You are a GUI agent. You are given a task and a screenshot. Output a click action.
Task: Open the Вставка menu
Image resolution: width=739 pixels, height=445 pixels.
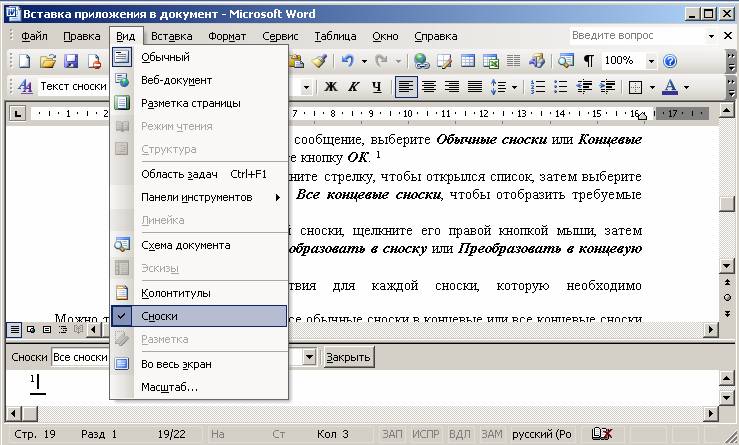tap(172, 36)
